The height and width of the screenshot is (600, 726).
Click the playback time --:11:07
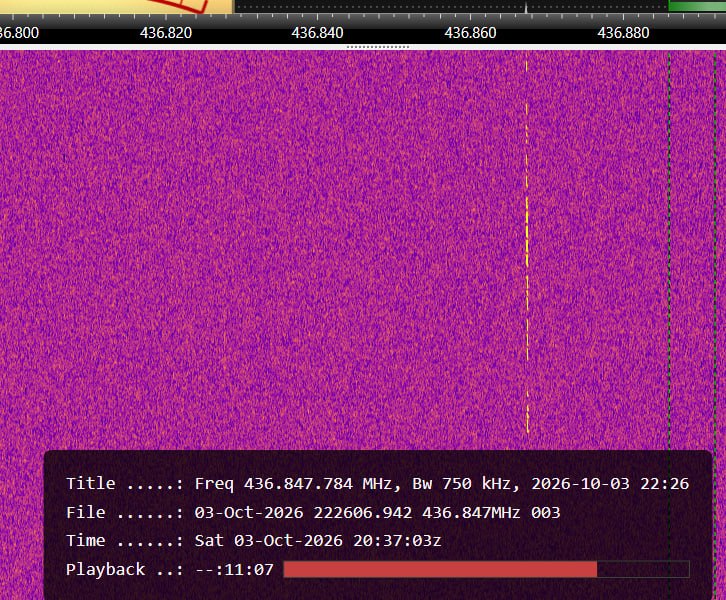pos(235,569)
